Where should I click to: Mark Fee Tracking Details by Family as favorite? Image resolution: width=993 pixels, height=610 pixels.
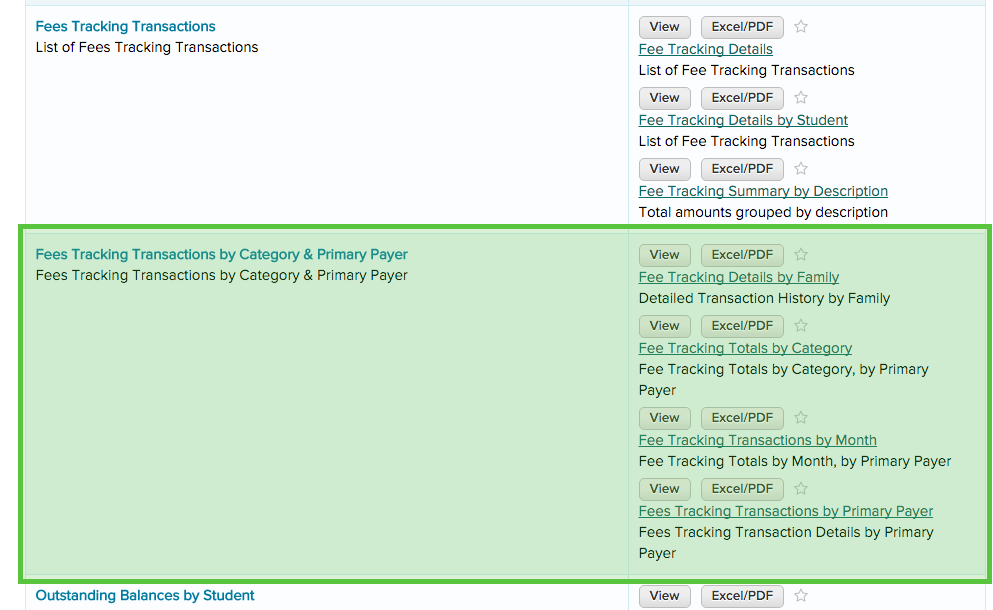(800, 255)
